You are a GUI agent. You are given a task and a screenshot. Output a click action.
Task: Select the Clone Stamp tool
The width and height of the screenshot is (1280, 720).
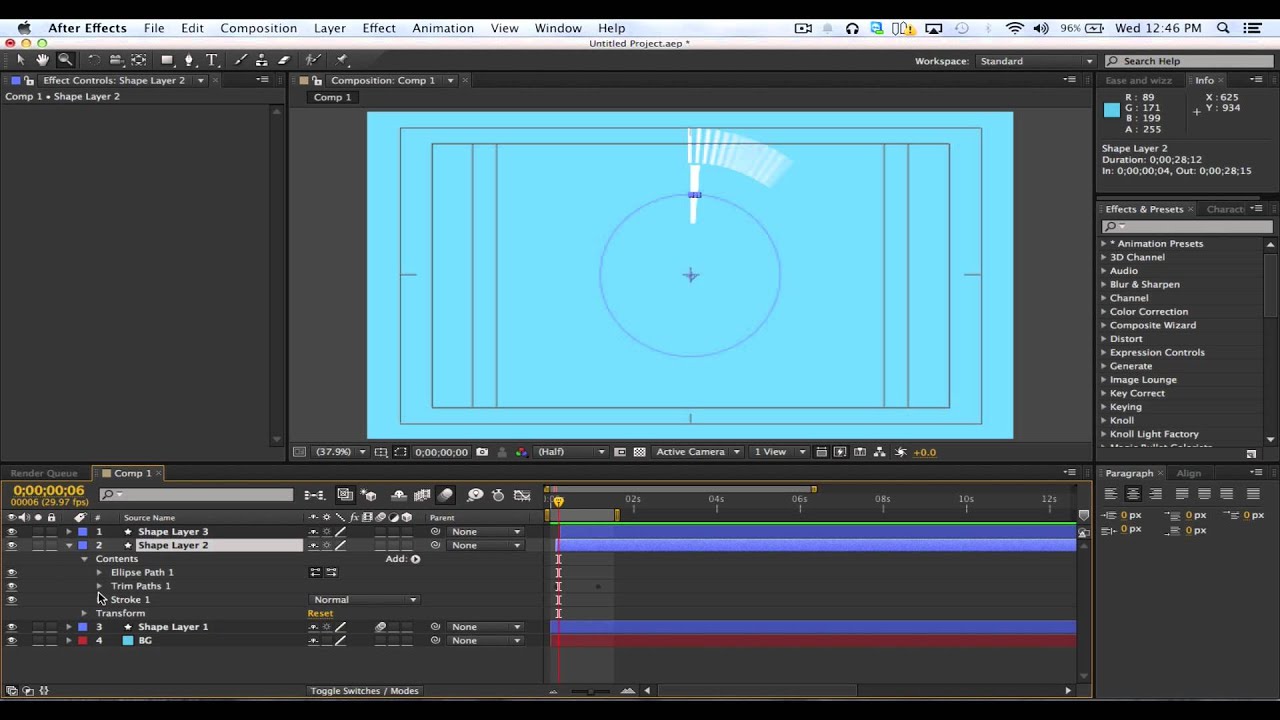click(262, 60)
